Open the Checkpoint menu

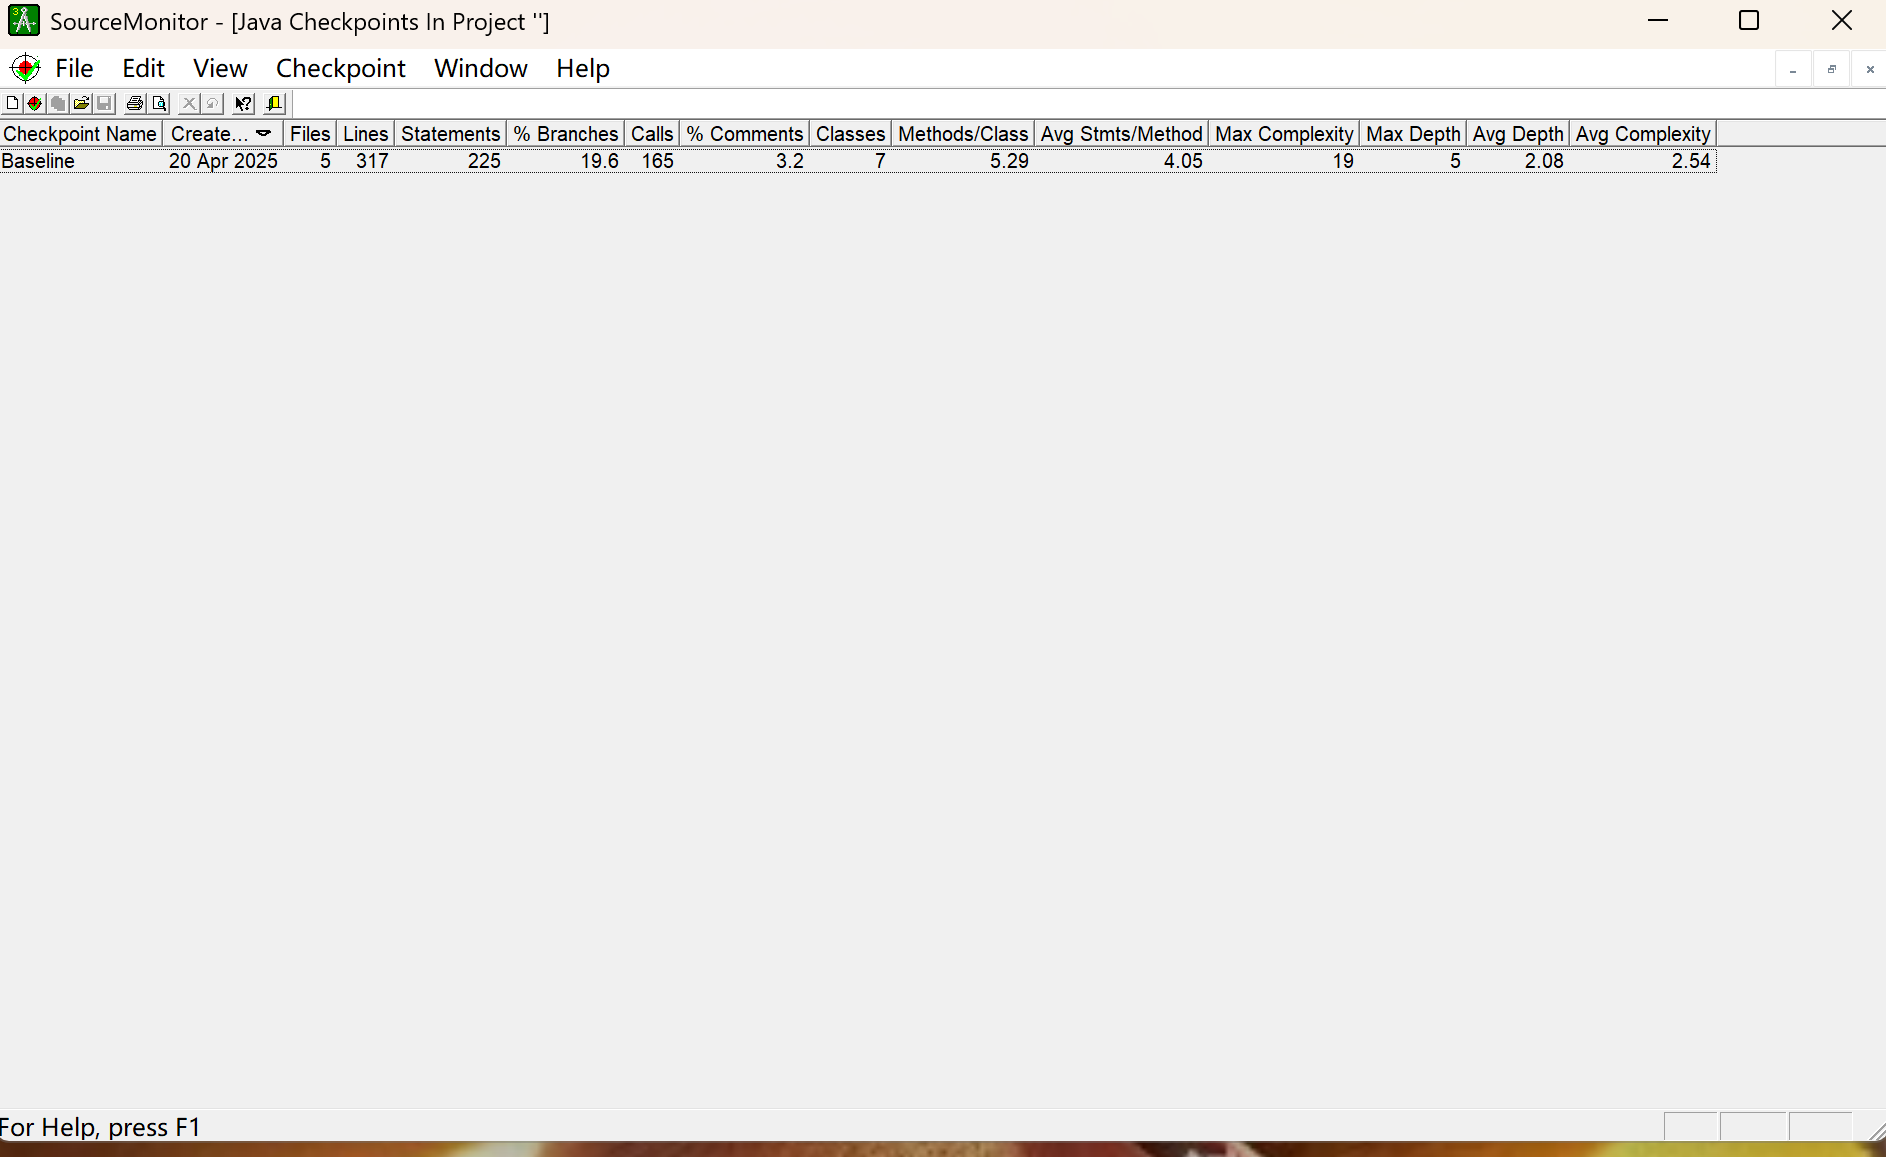(x=341, y=68)
